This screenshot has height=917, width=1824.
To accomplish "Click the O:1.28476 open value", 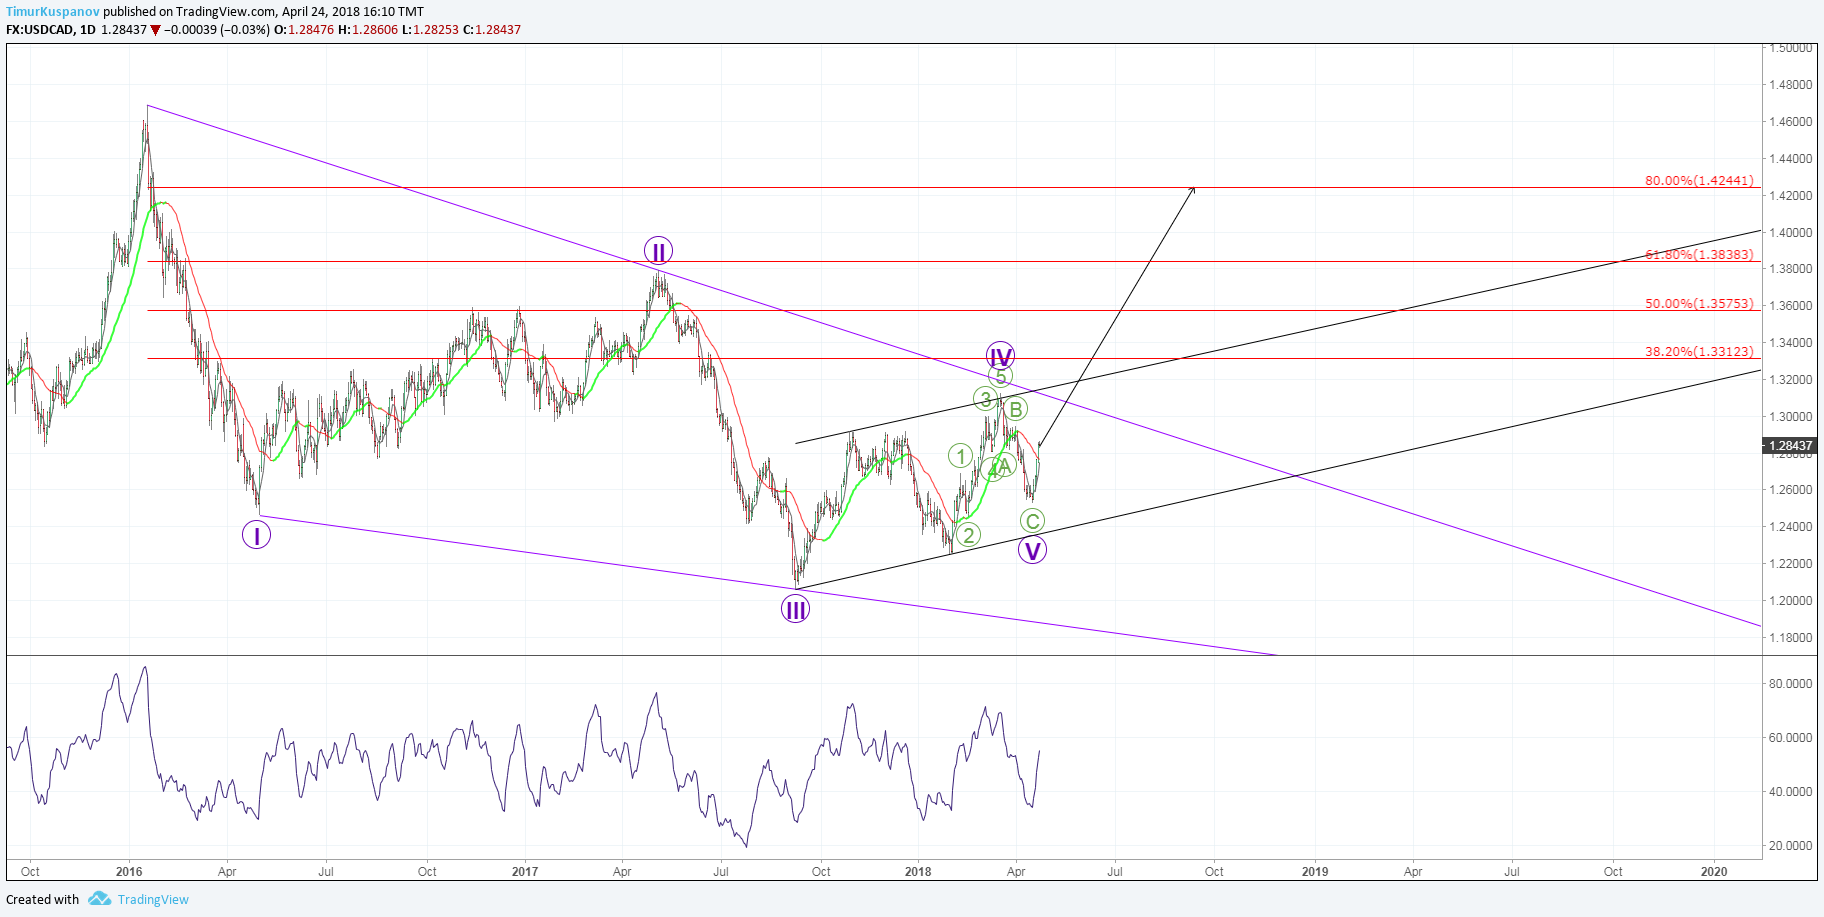I will pyautogui.click(x=304, y=29).
